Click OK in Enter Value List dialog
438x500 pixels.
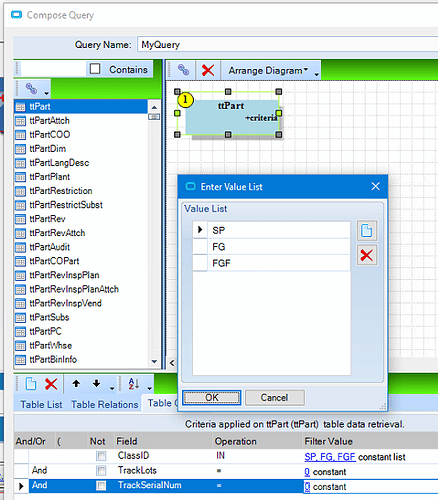point(212,398)
